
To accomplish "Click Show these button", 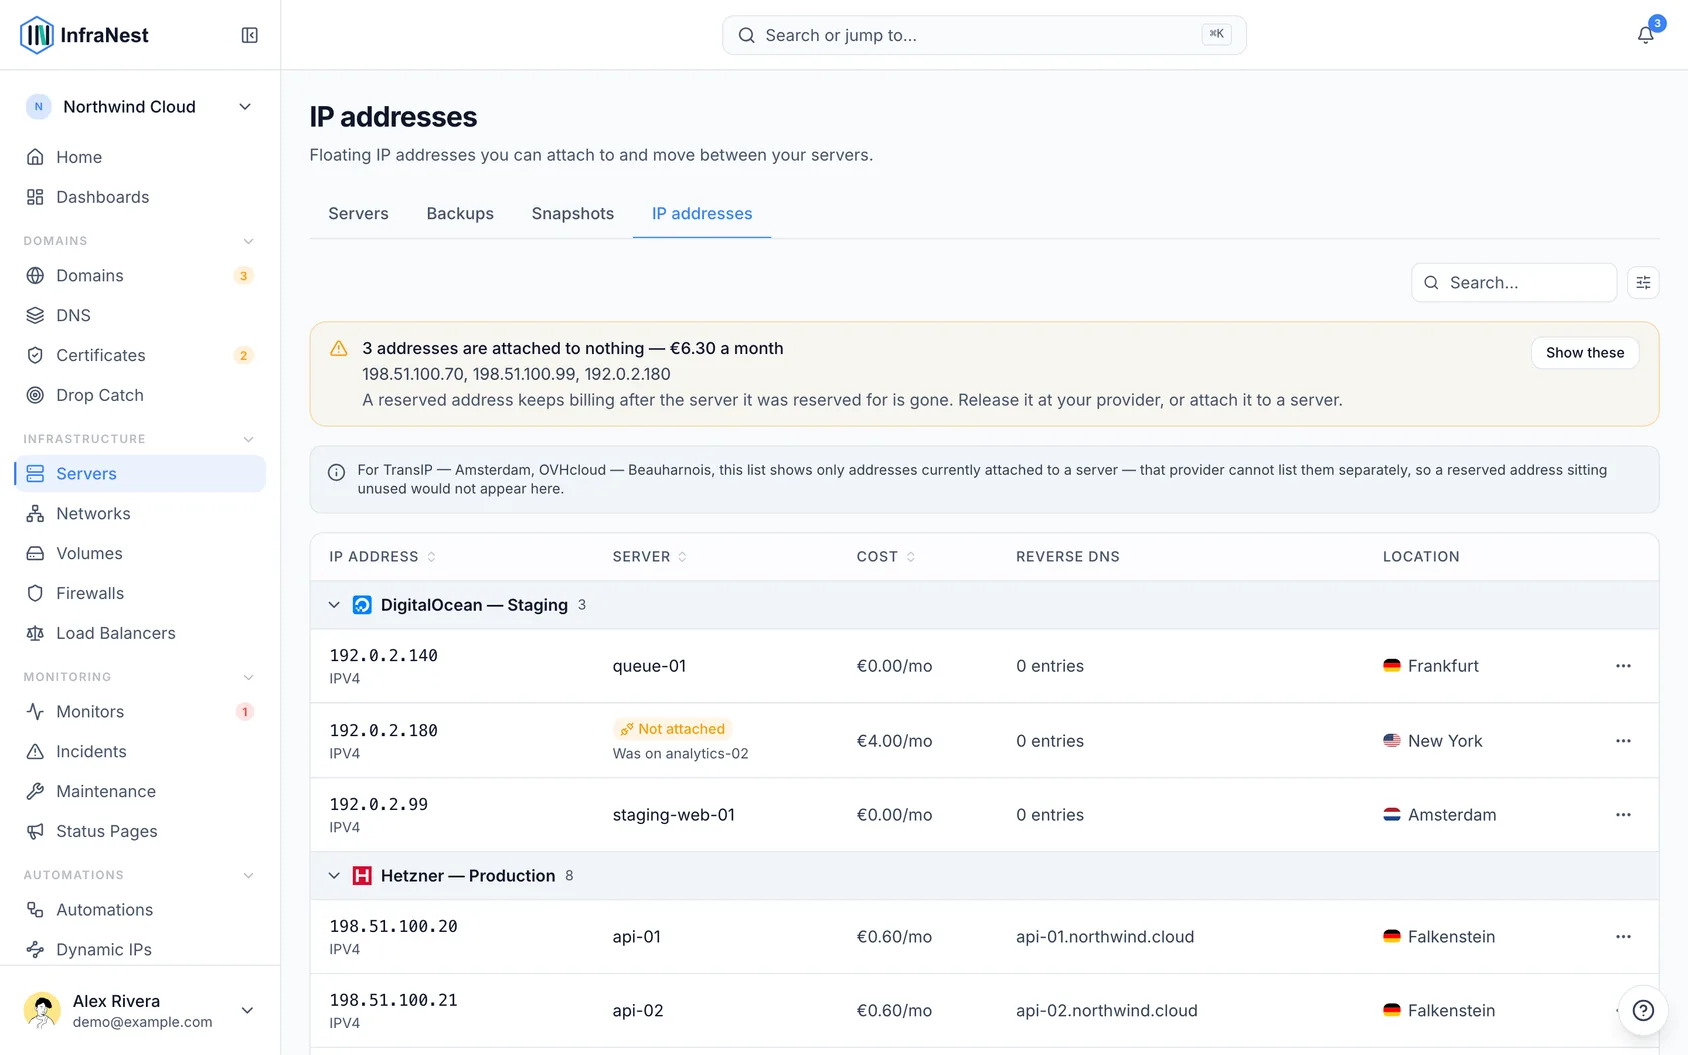I will pos(1585,353).
